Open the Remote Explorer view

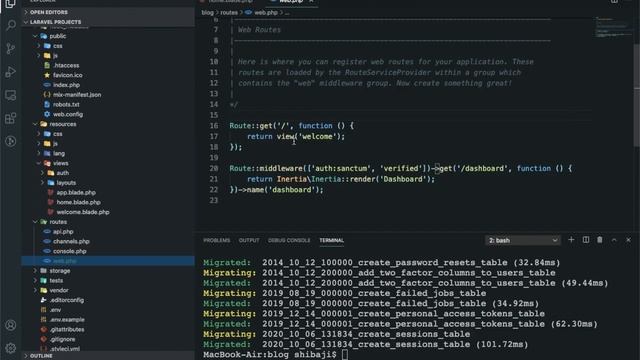(11, 95)
